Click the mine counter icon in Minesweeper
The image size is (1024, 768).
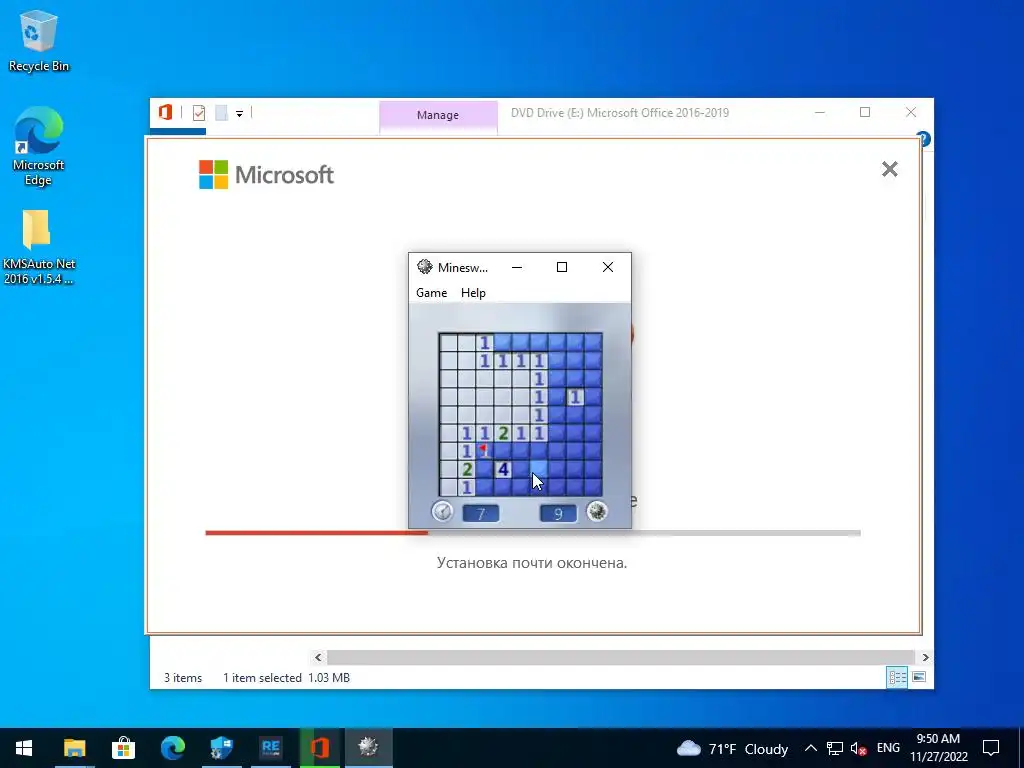tap(596, 511)
